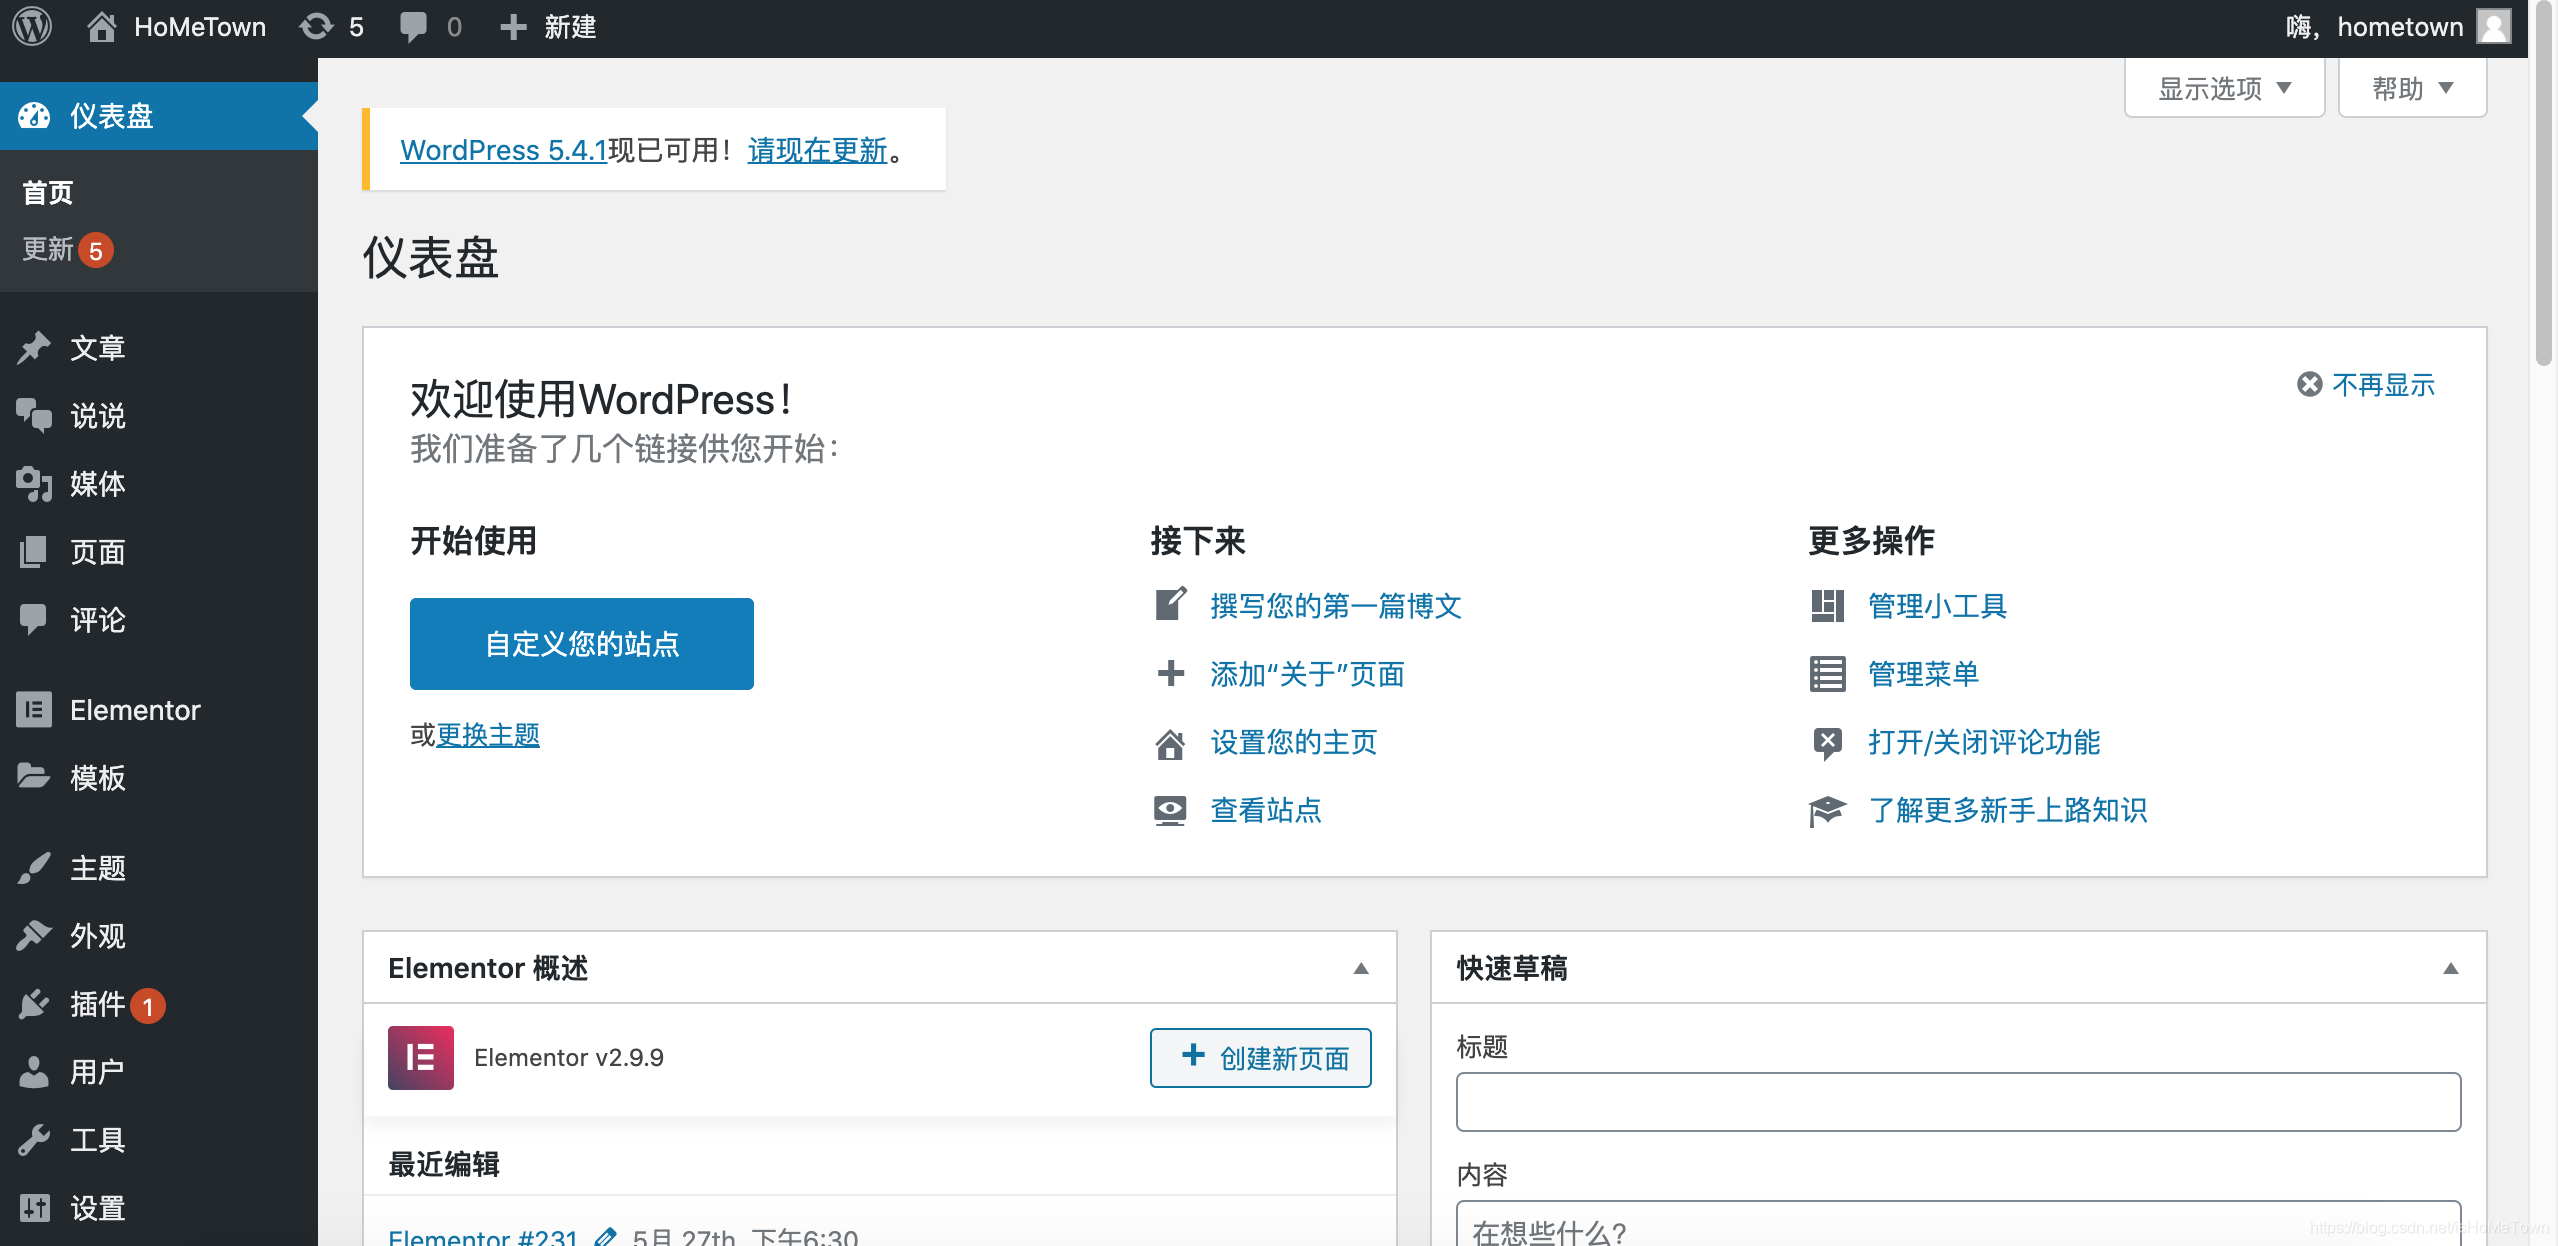Open 更新 submenu item in sidebar
The image size is (2558, 1246).
48,249
